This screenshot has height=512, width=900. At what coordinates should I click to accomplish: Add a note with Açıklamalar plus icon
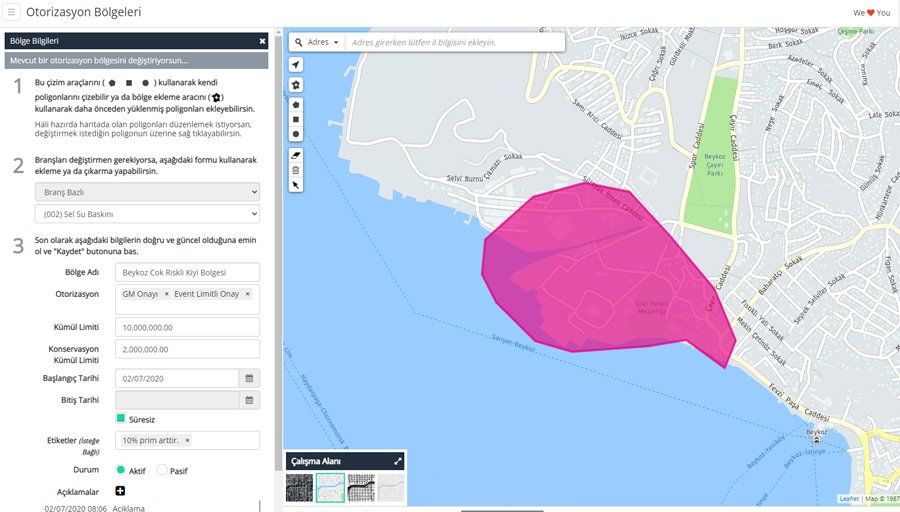coord(120,491)
